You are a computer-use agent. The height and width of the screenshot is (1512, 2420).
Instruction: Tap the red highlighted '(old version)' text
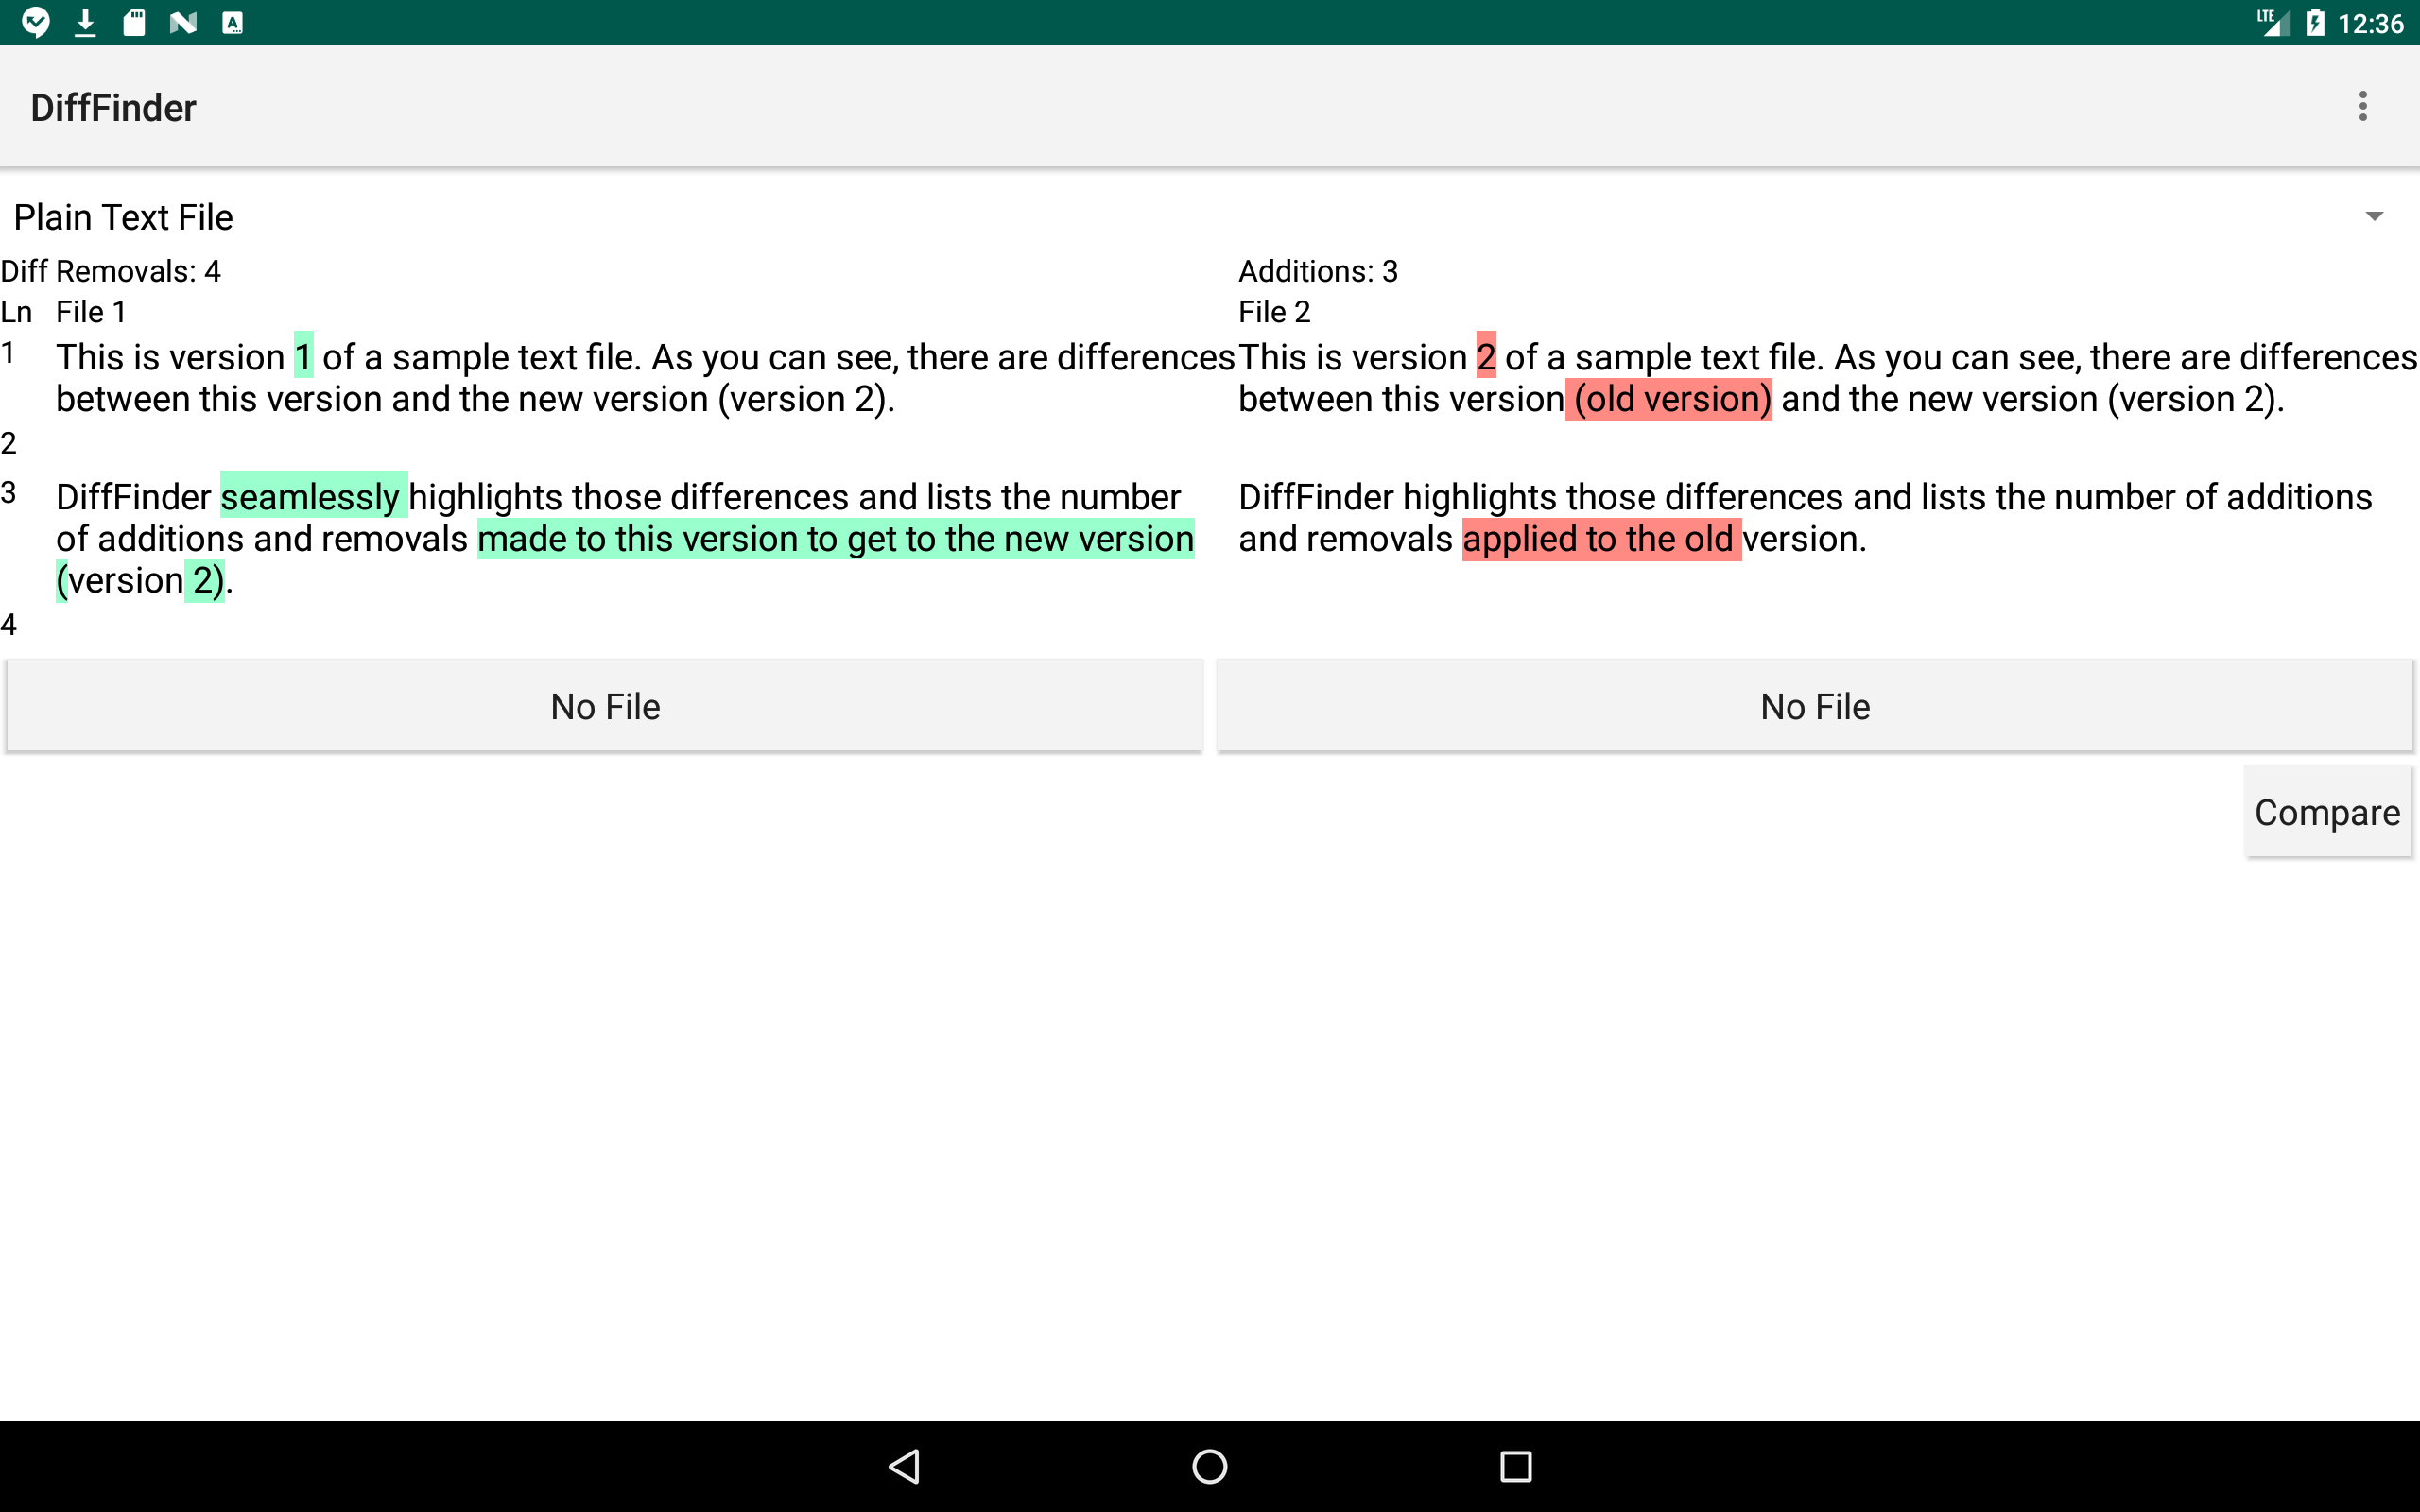point(1669,398)
